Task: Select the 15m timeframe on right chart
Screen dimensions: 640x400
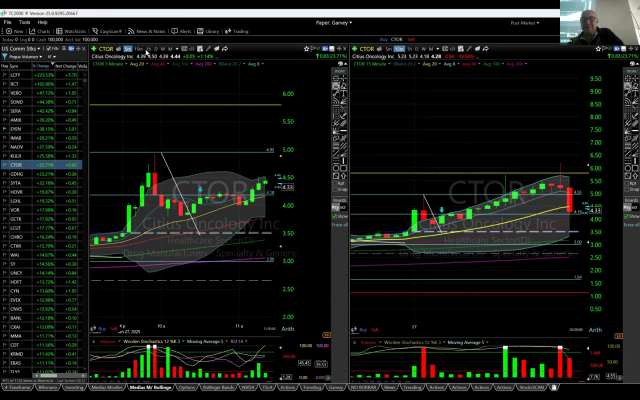Action: tap(399, 49)
